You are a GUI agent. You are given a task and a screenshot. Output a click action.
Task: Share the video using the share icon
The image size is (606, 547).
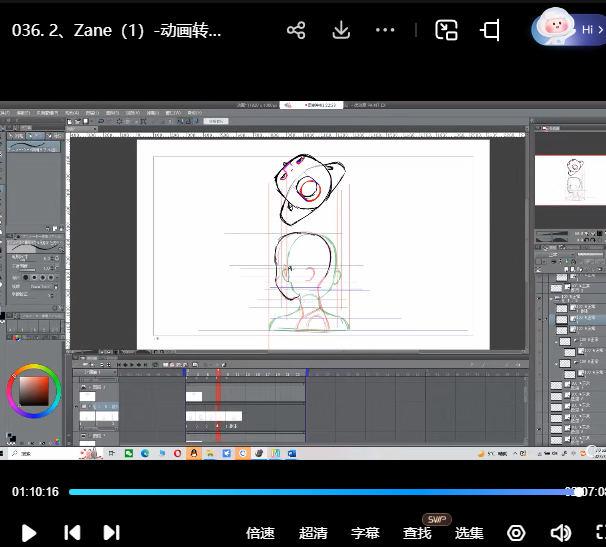click(x=296, y=30)
